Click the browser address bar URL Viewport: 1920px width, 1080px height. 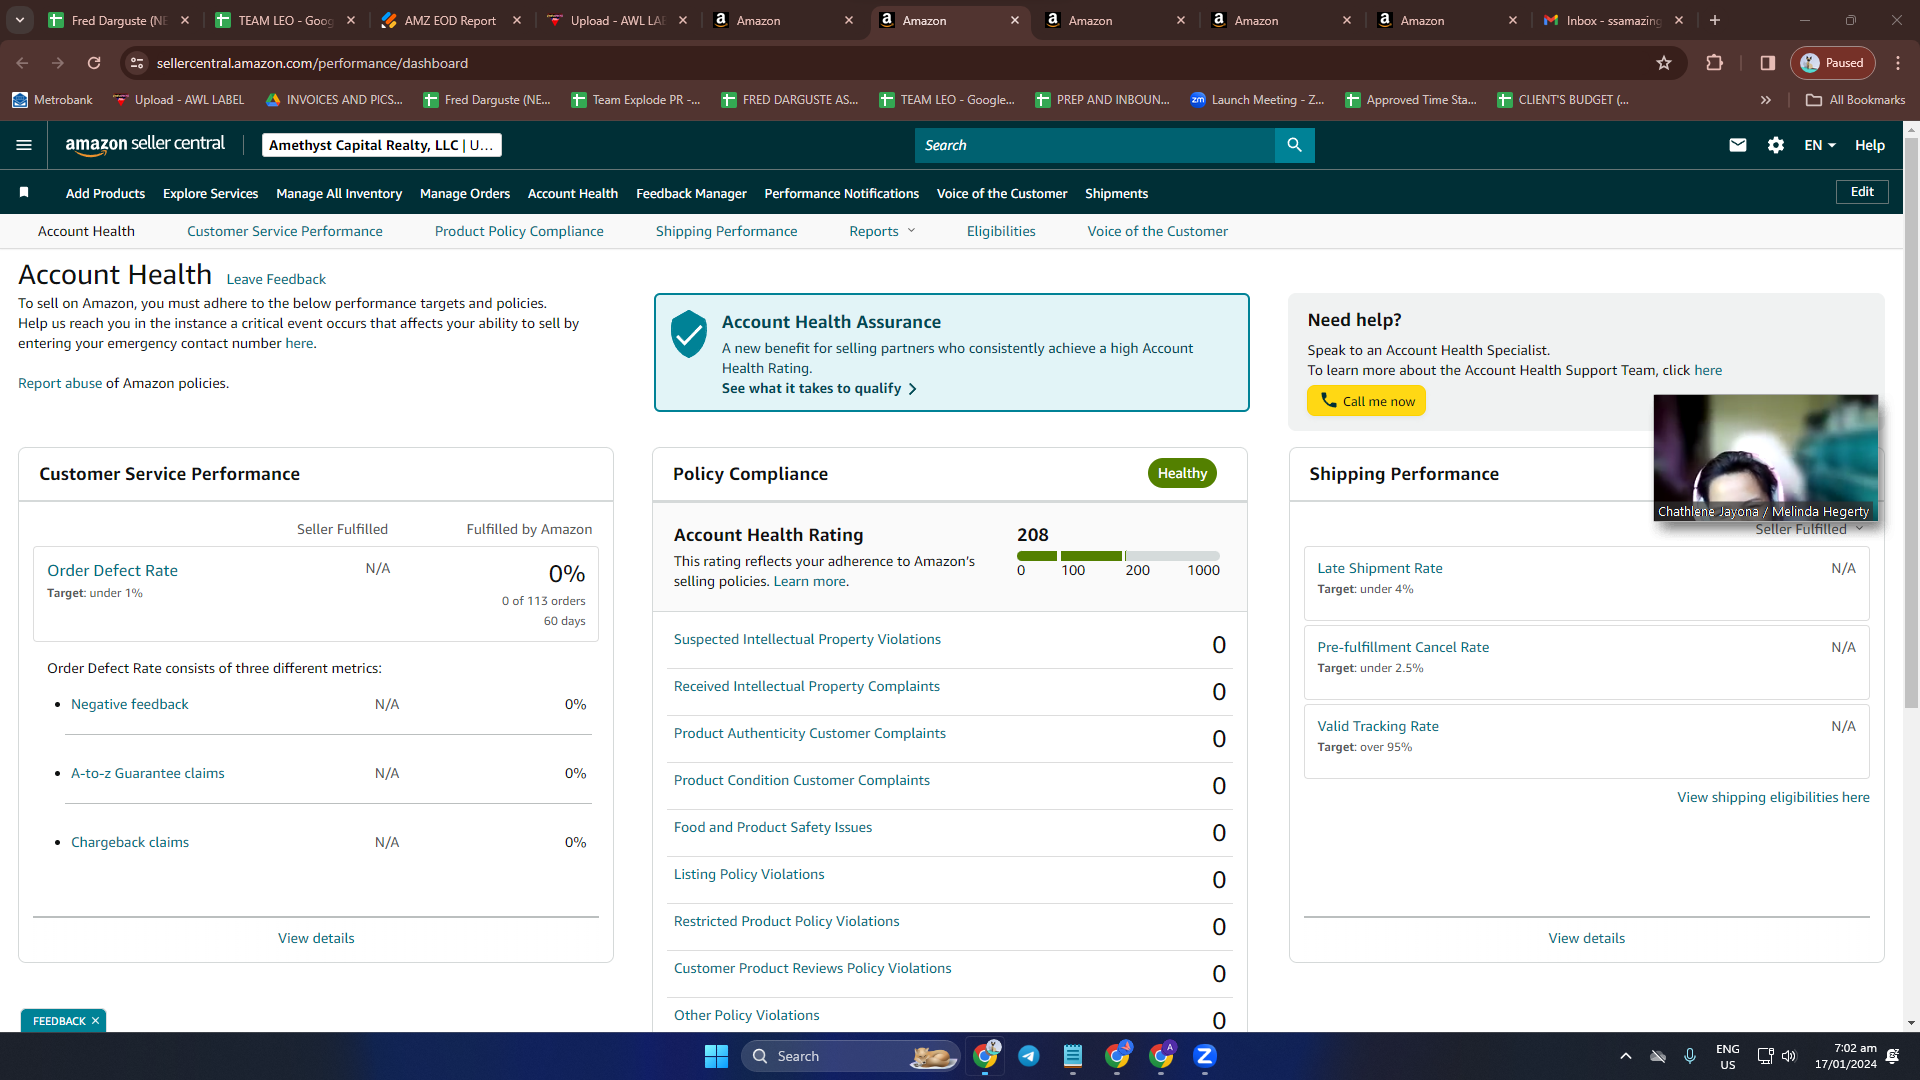(x=312, y=63)
